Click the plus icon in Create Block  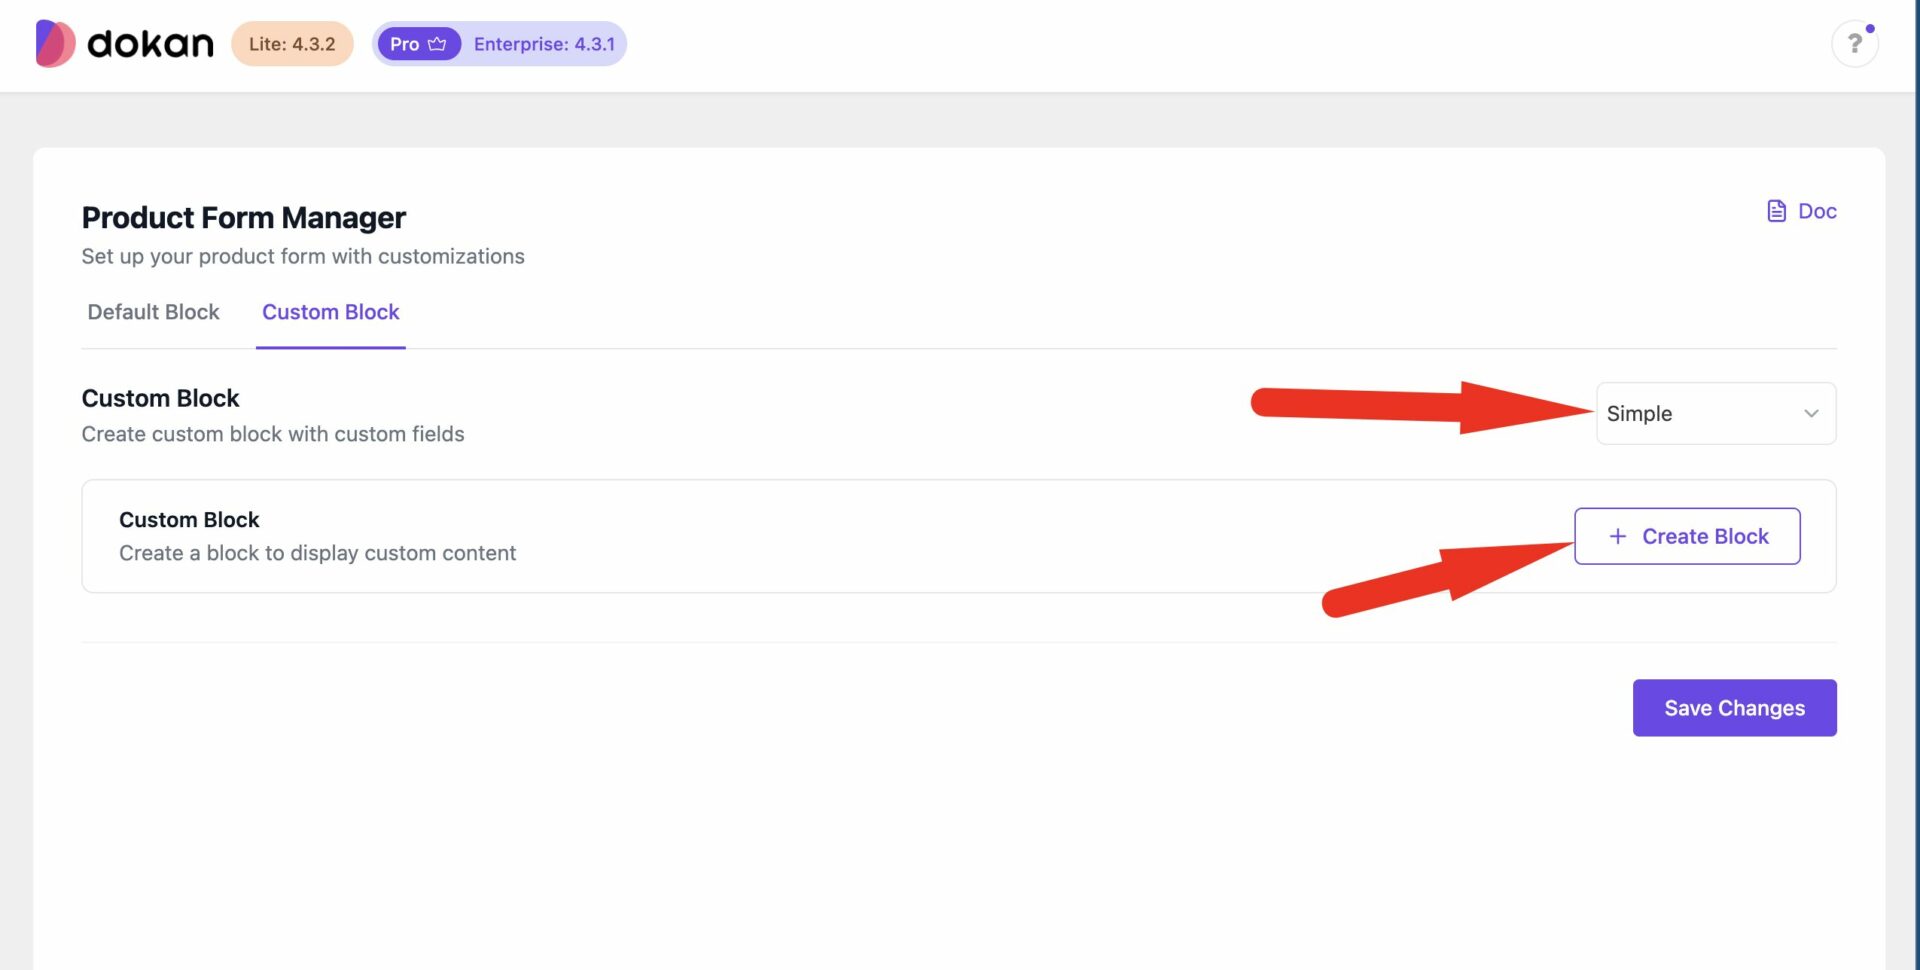pos(1617,537)
